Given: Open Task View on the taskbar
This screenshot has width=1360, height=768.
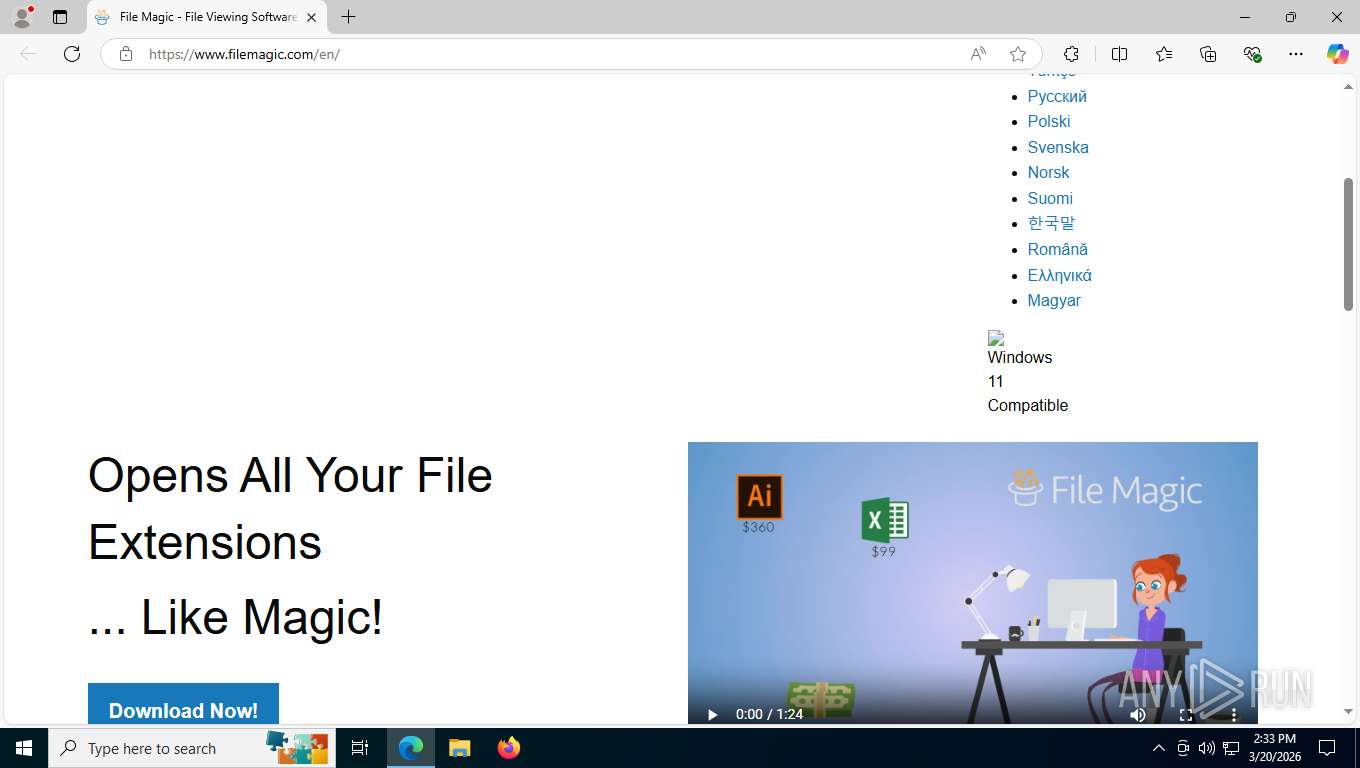Looking at the screenshot, I should tap(360, 748).
